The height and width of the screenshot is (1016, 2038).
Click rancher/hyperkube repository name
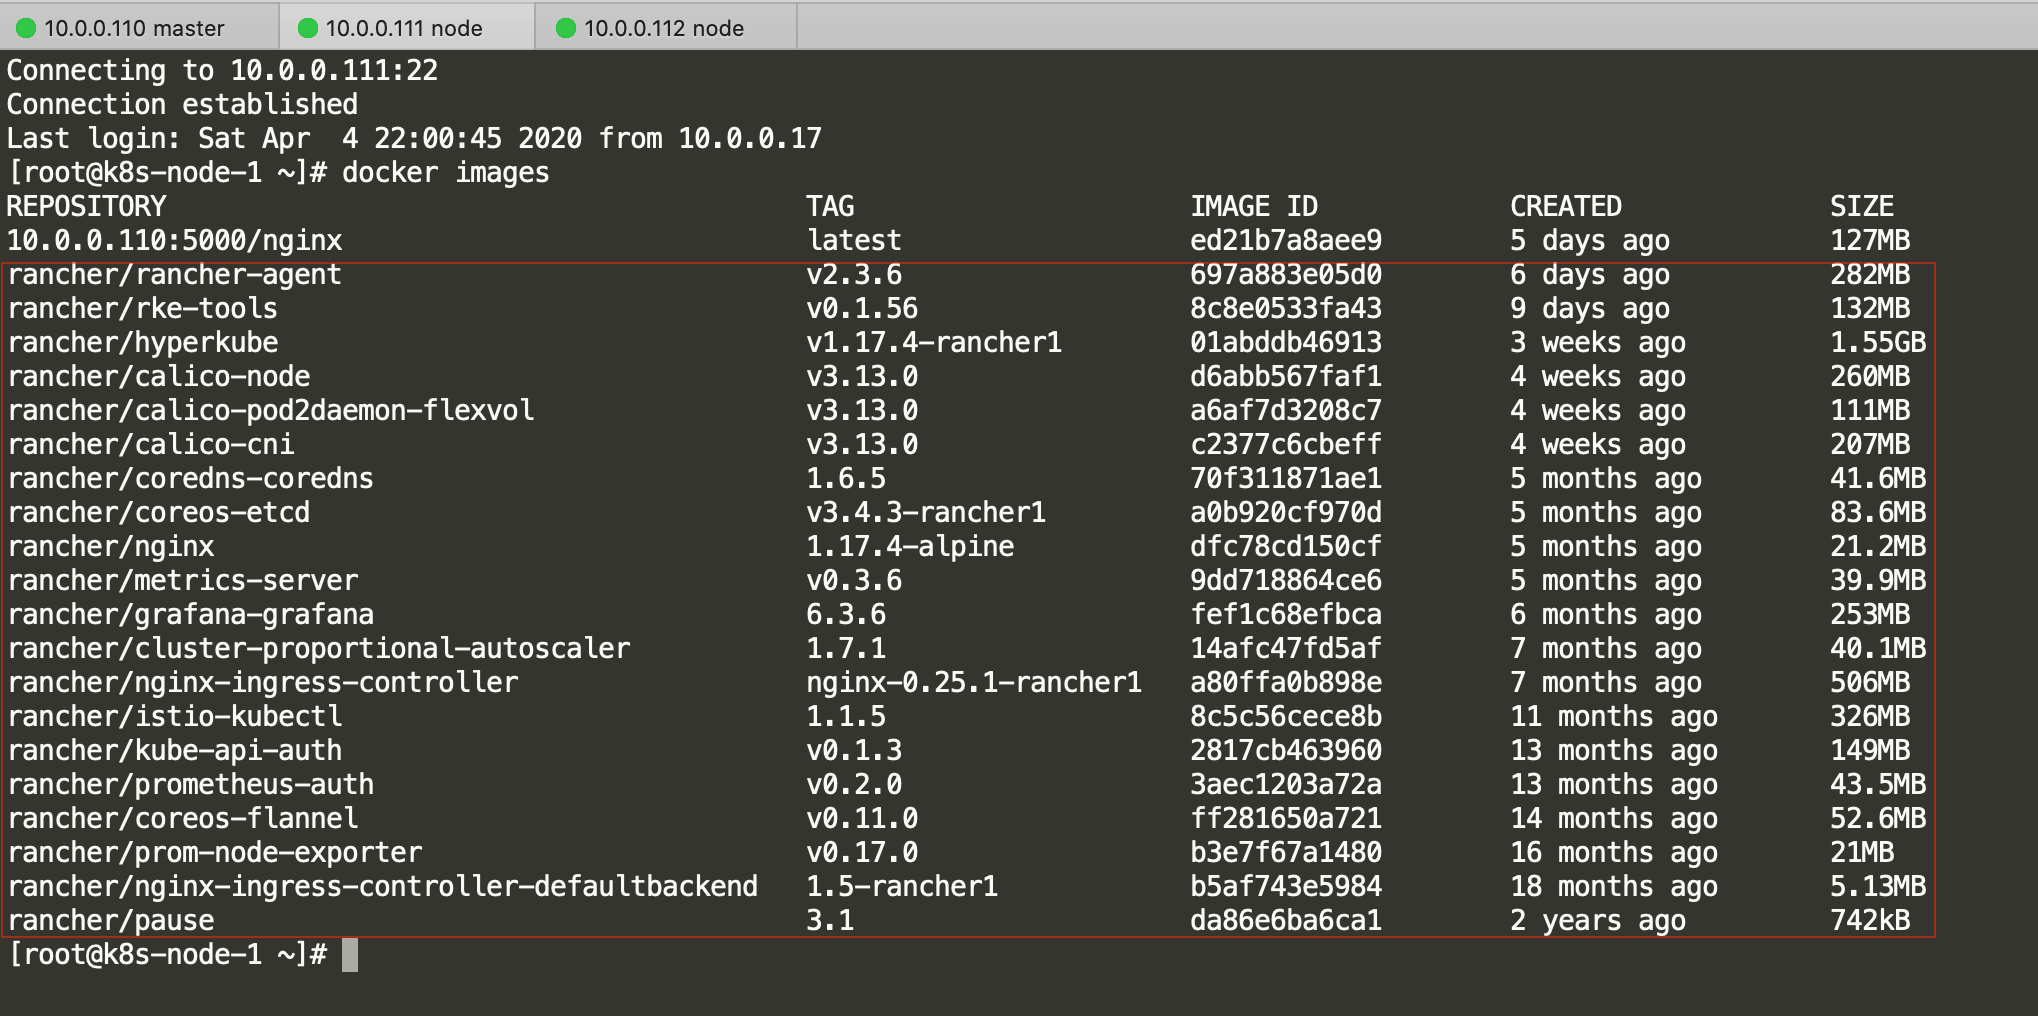[143, 343]
